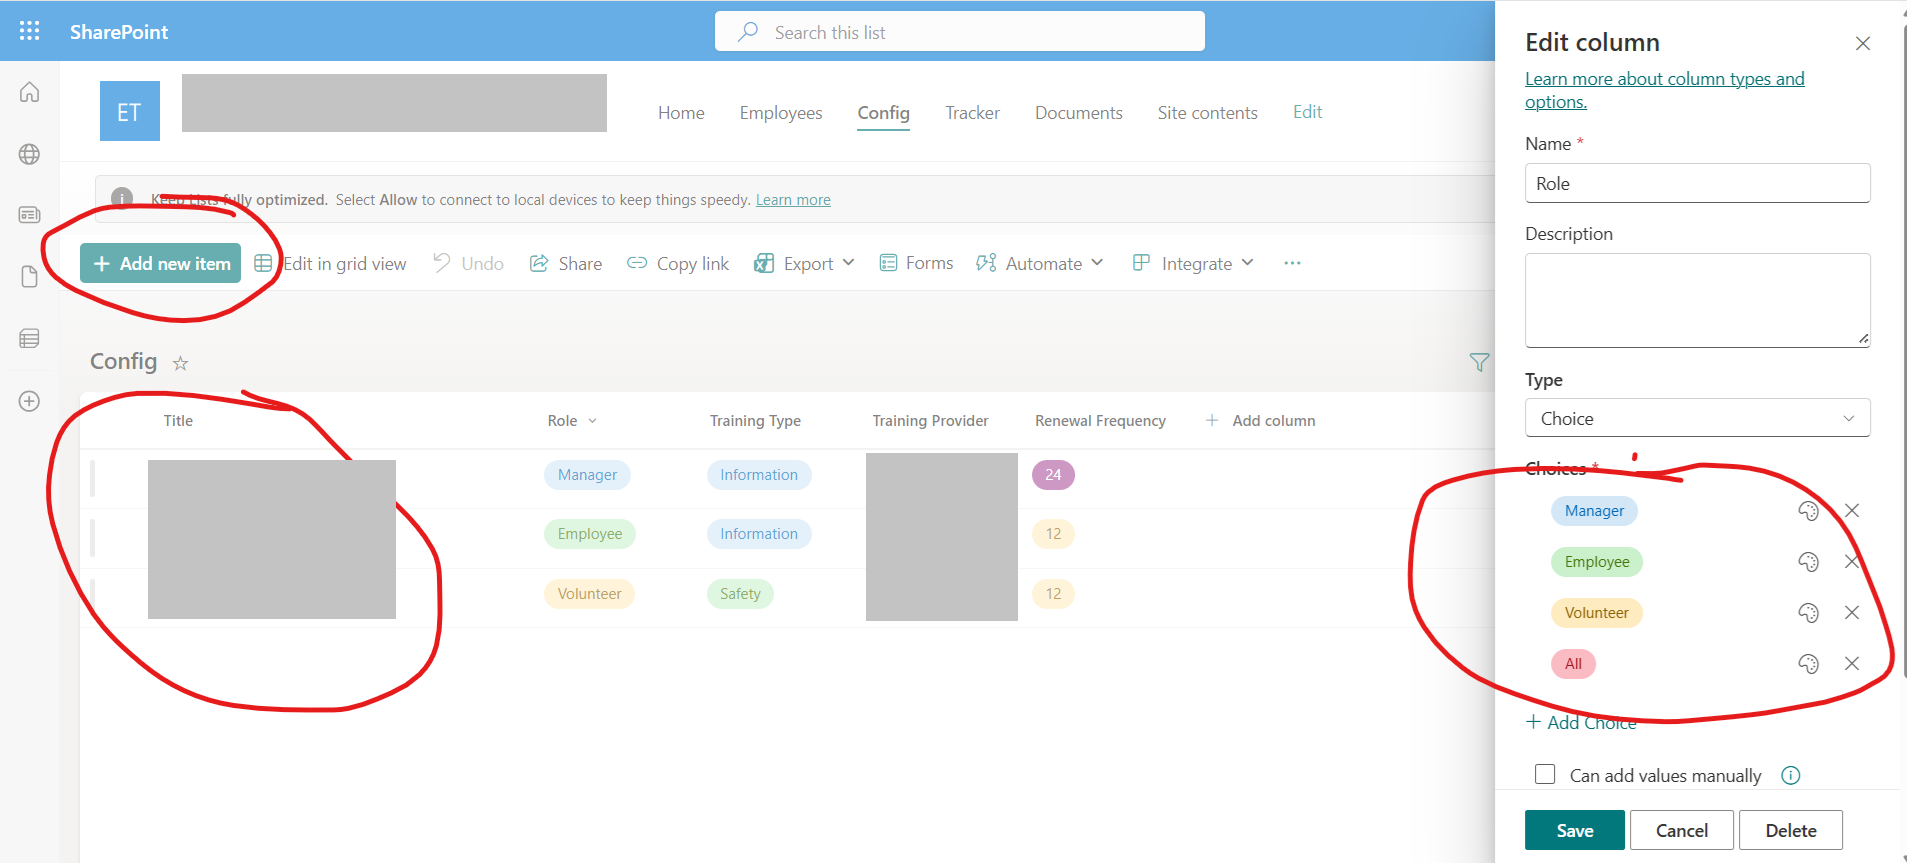Open the Employees navigation tab
Viewport: 1907px width, 863px height.
(x=781, y=113)
